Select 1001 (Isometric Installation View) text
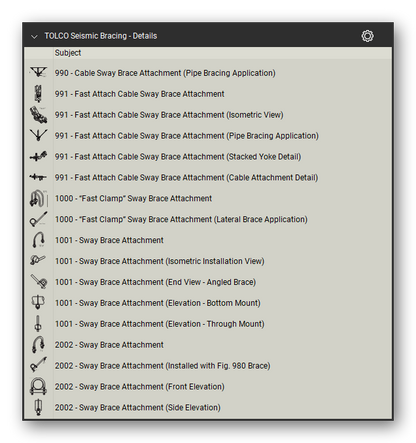This screenshot has width=416, height=443. point(160,261)
